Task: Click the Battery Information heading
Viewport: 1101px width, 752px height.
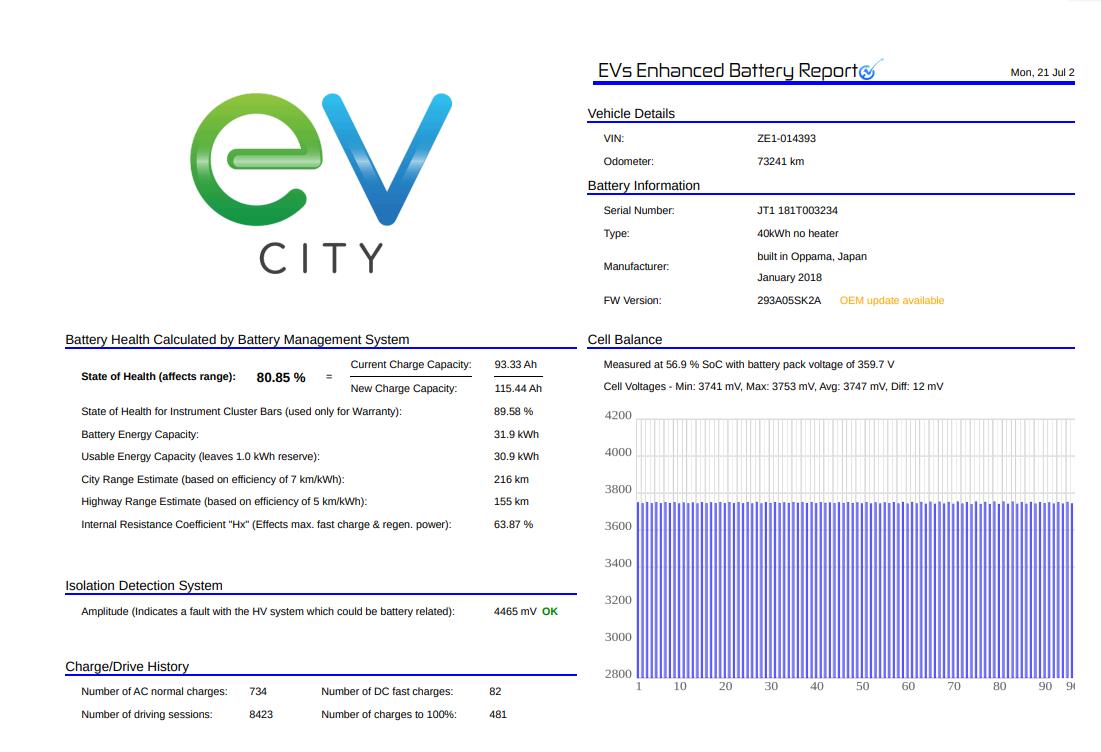Action: [643, 186]
